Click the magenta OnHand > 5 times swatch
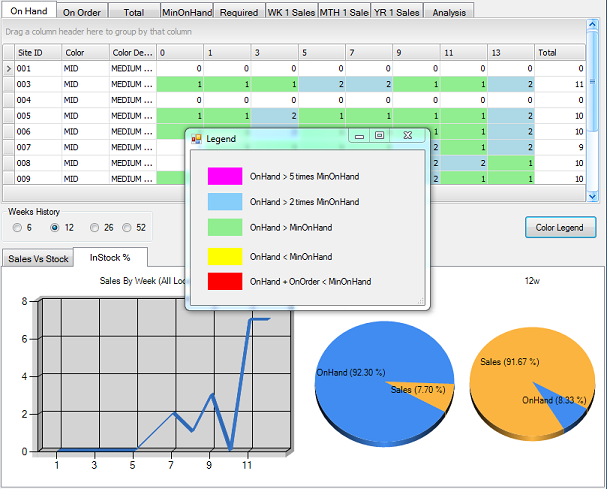Screen dimensions: 607x489 point(225,176)
